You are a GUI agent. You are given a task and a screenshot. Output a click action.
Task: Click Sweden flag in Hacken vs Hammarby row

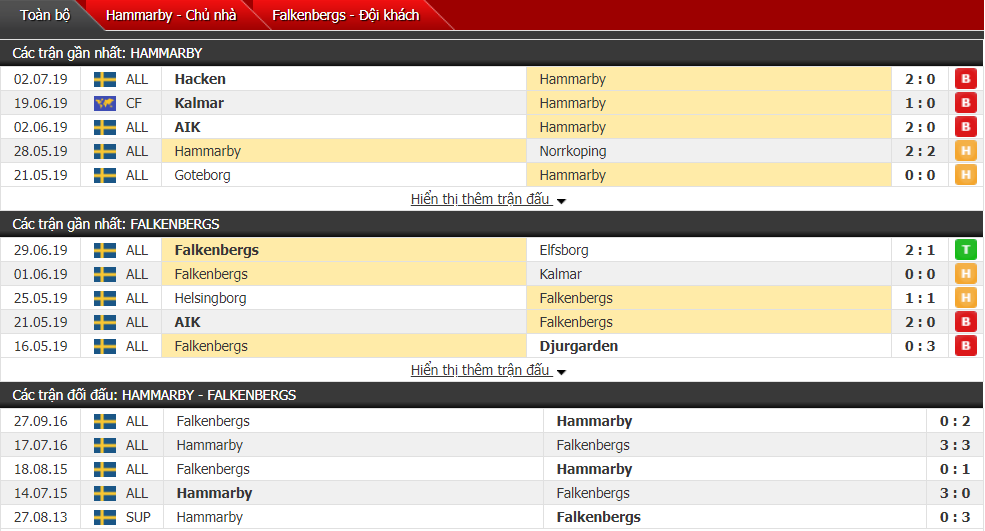(x=105, y=79)
